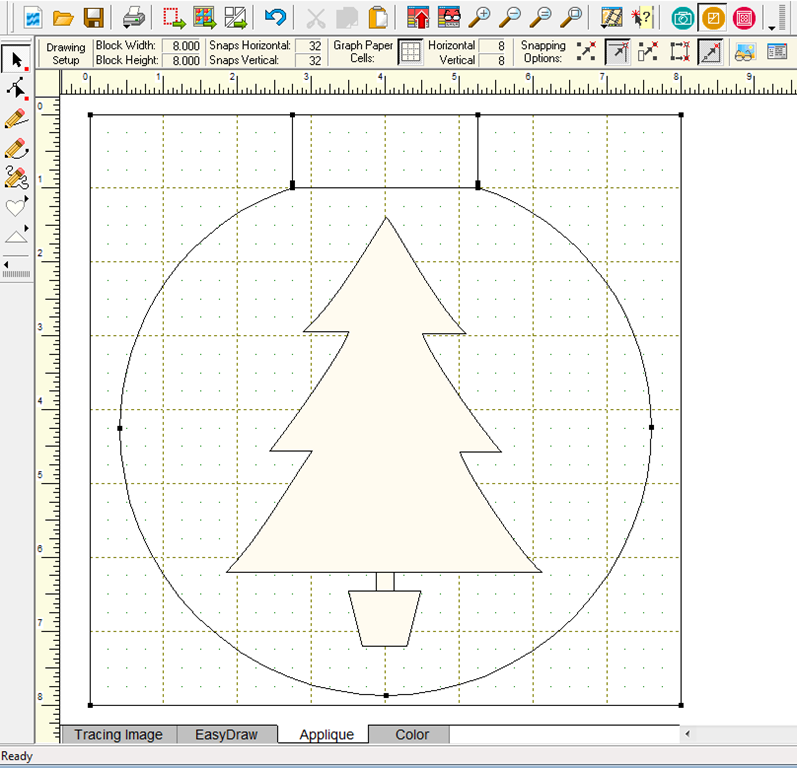Viewport: 797px width, 768px height.
Task: Click the Snaps Vertical field
Action: [309, 60]
